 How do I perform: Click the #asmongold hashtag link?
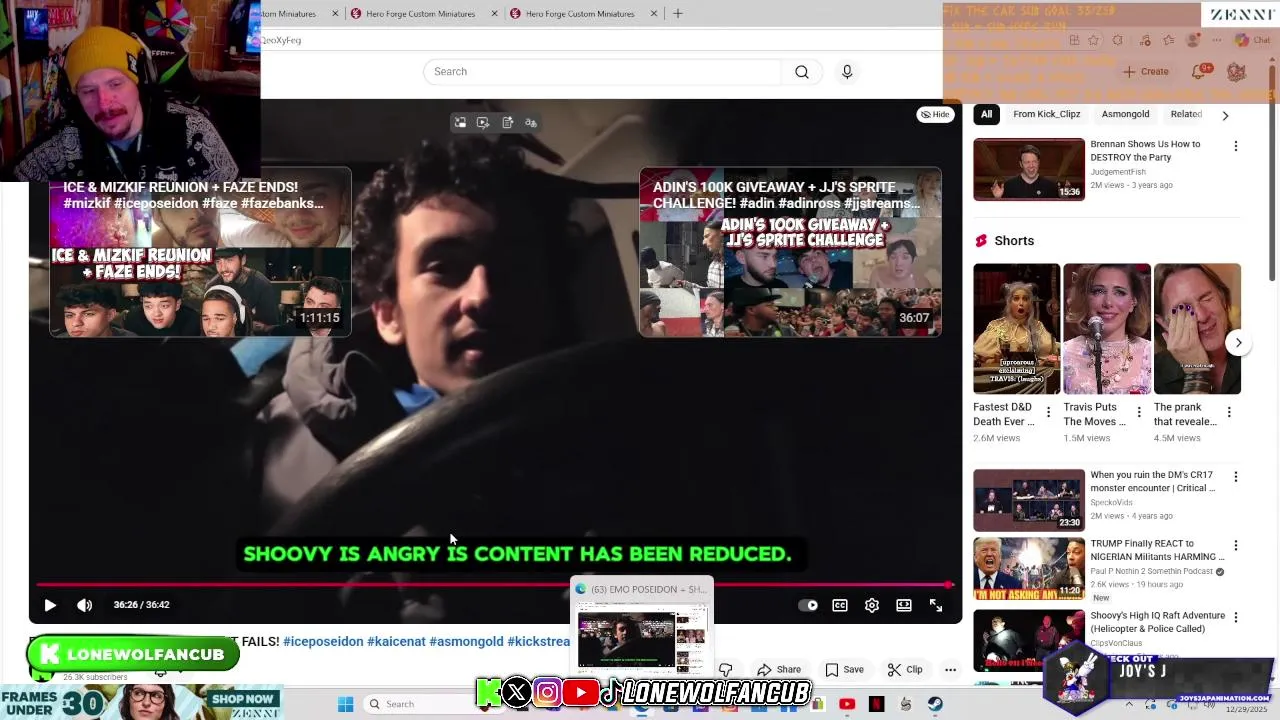466,642
